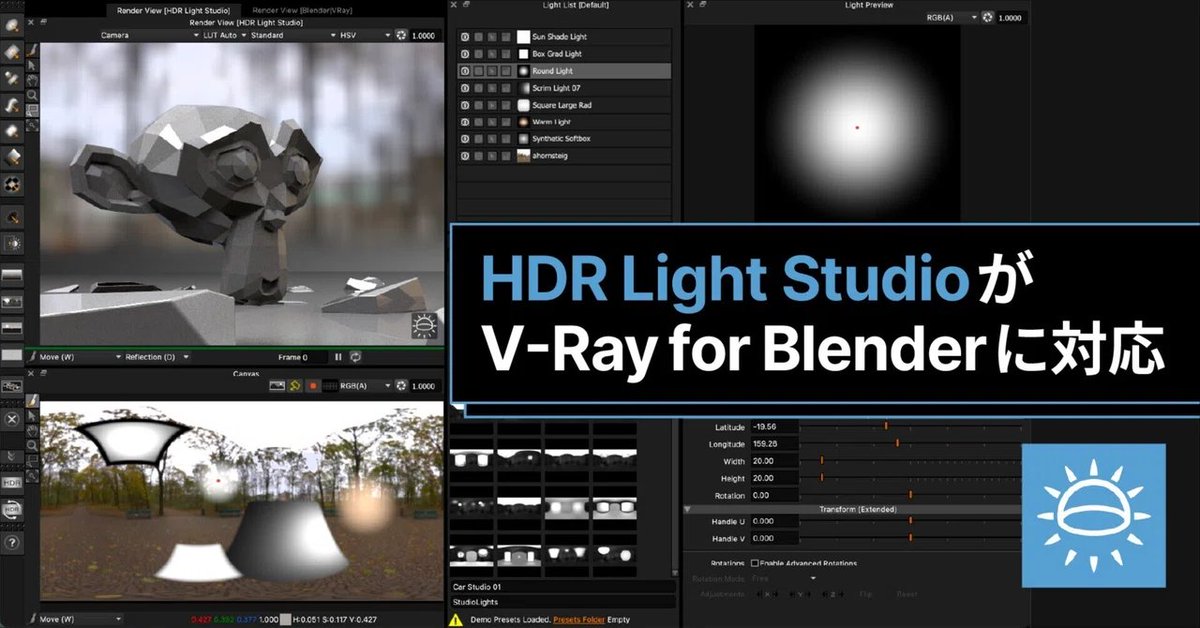The width and height of the screenshot is (1200, 628).
Task: Open the LUT Auto dropdown
Action: pos(225,35)
